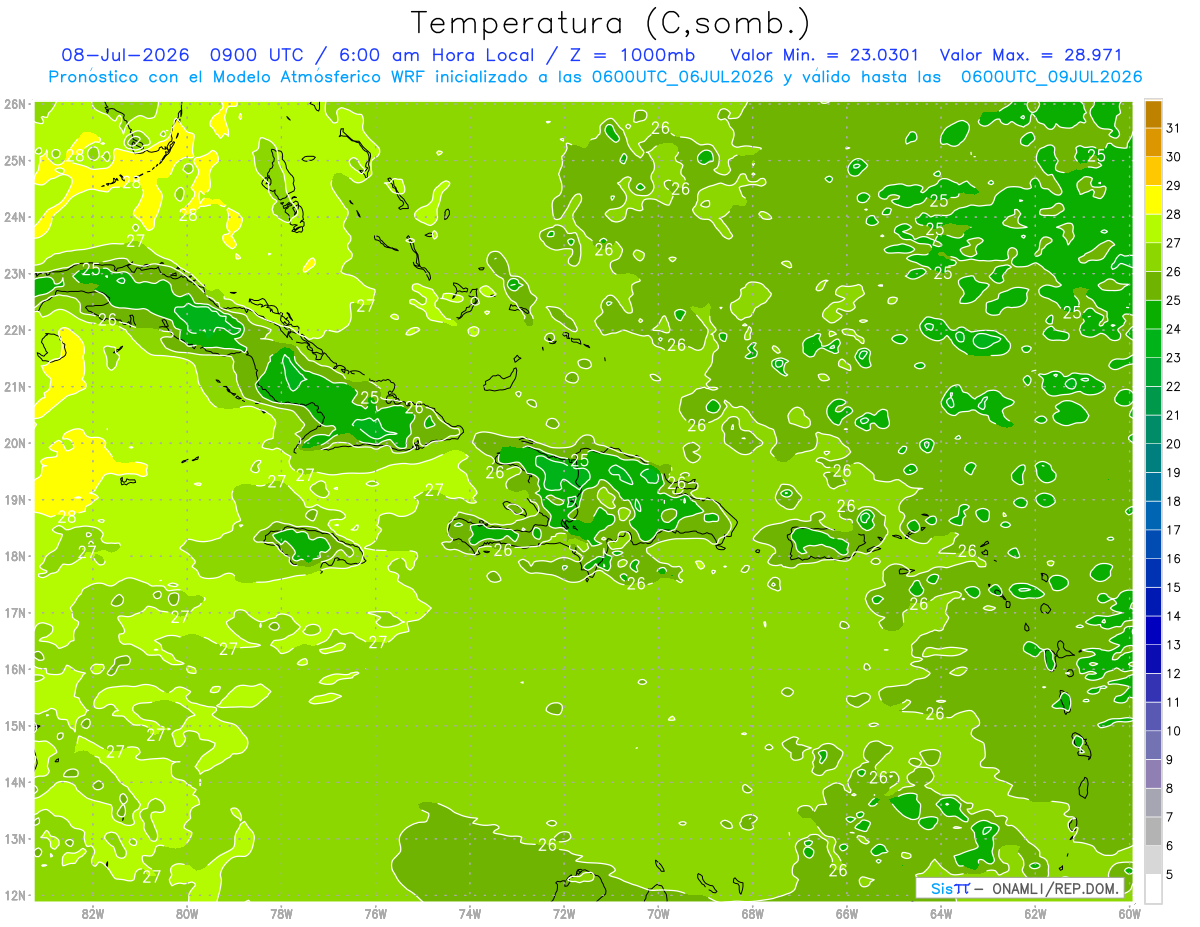Image resolution: width=1200 pixels, height=927 pixels.
Task: Click the blue swatch between 15 and 16
Action: 1153,572
